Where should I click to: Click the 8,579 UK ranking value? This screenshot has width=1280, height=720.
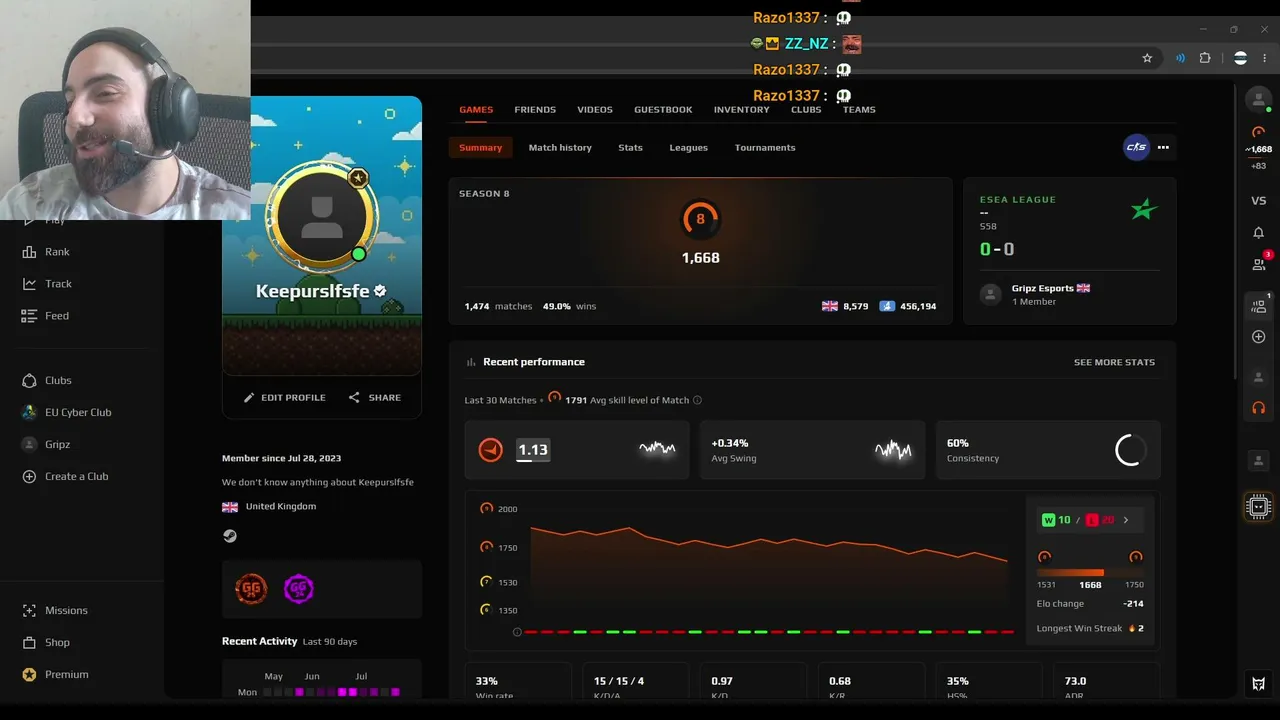[x=856, y=306]
